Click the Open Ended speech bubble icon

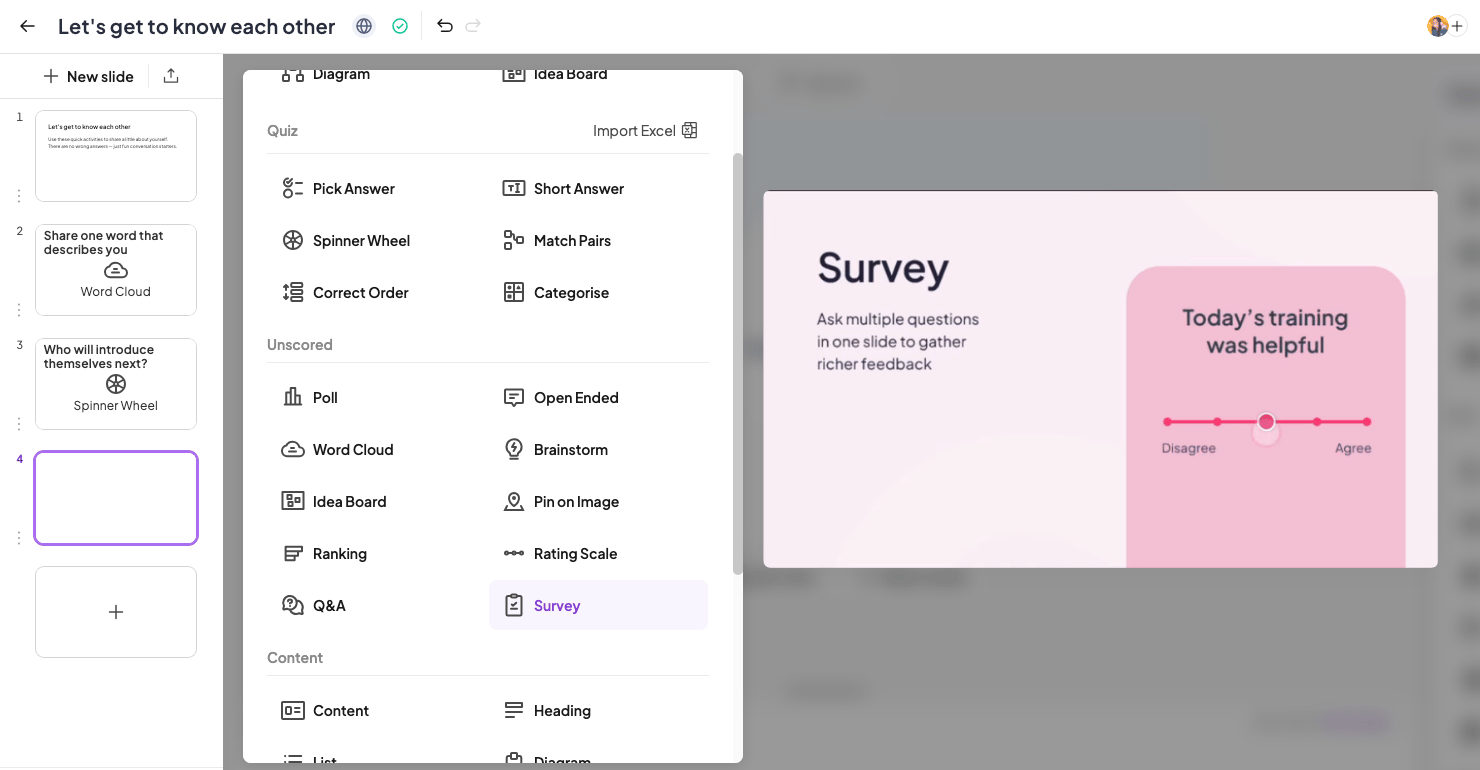tap(514, 397)
